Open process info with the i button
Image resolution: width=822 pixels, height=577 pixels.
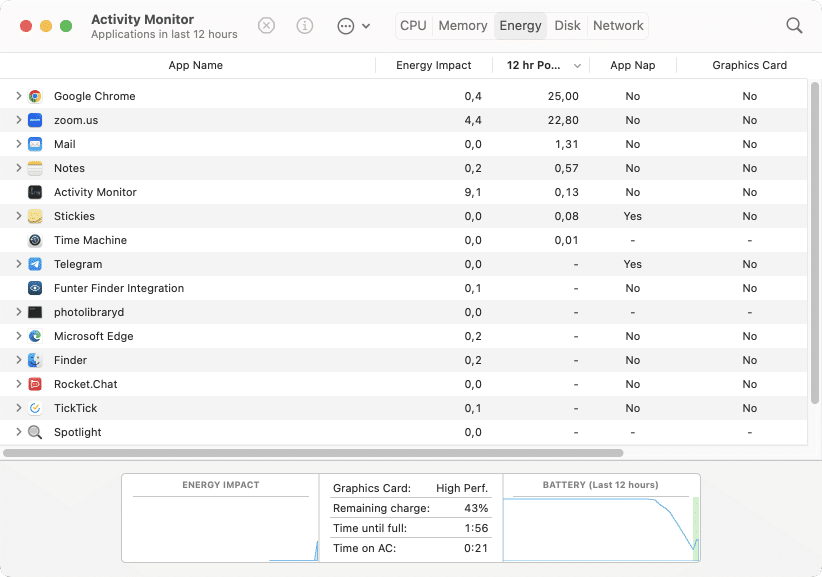(305, 26)
